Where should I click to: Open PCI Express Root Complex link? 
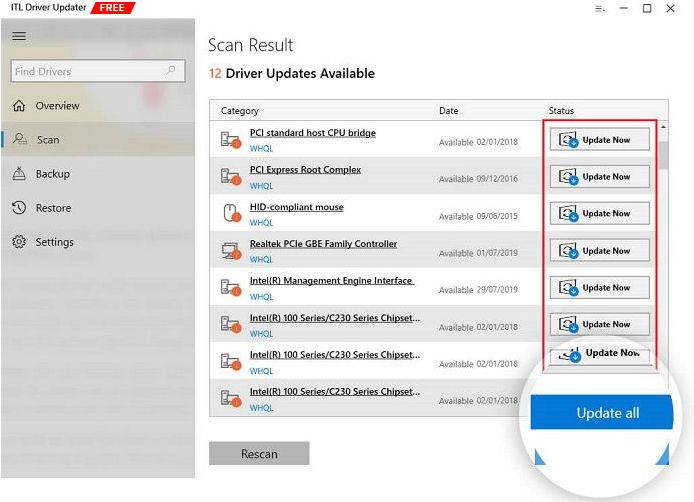coord(305,170)
